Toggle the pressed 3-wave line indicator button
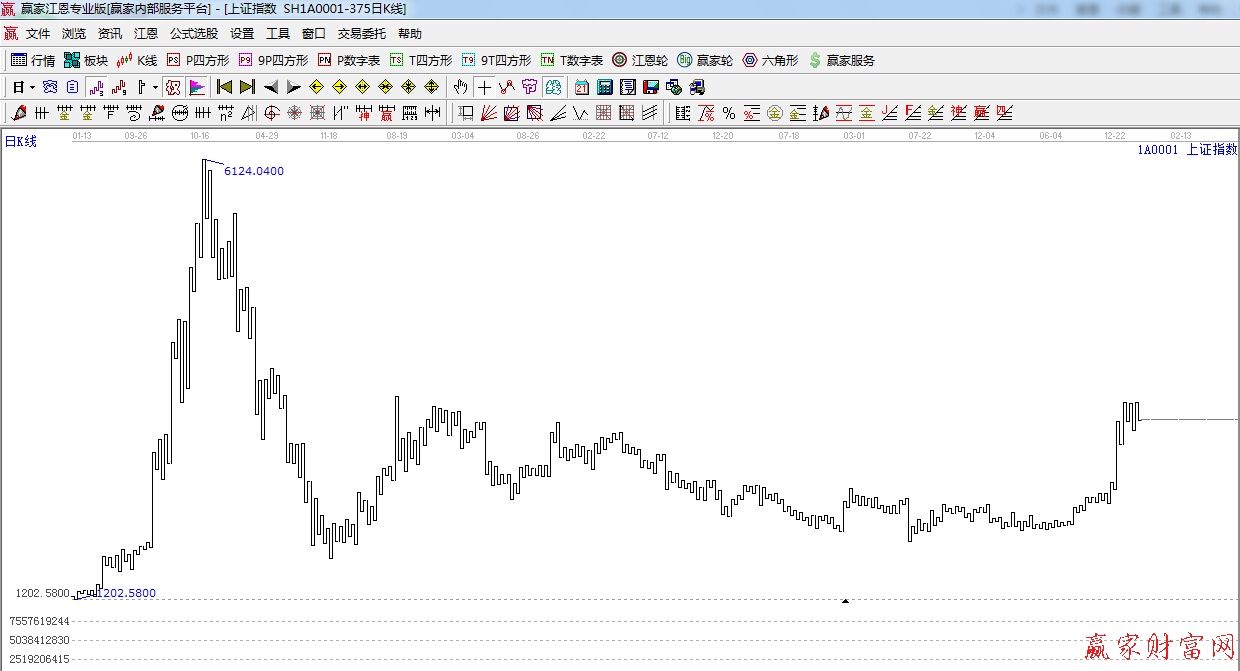1240x671 pixels. 96,87
